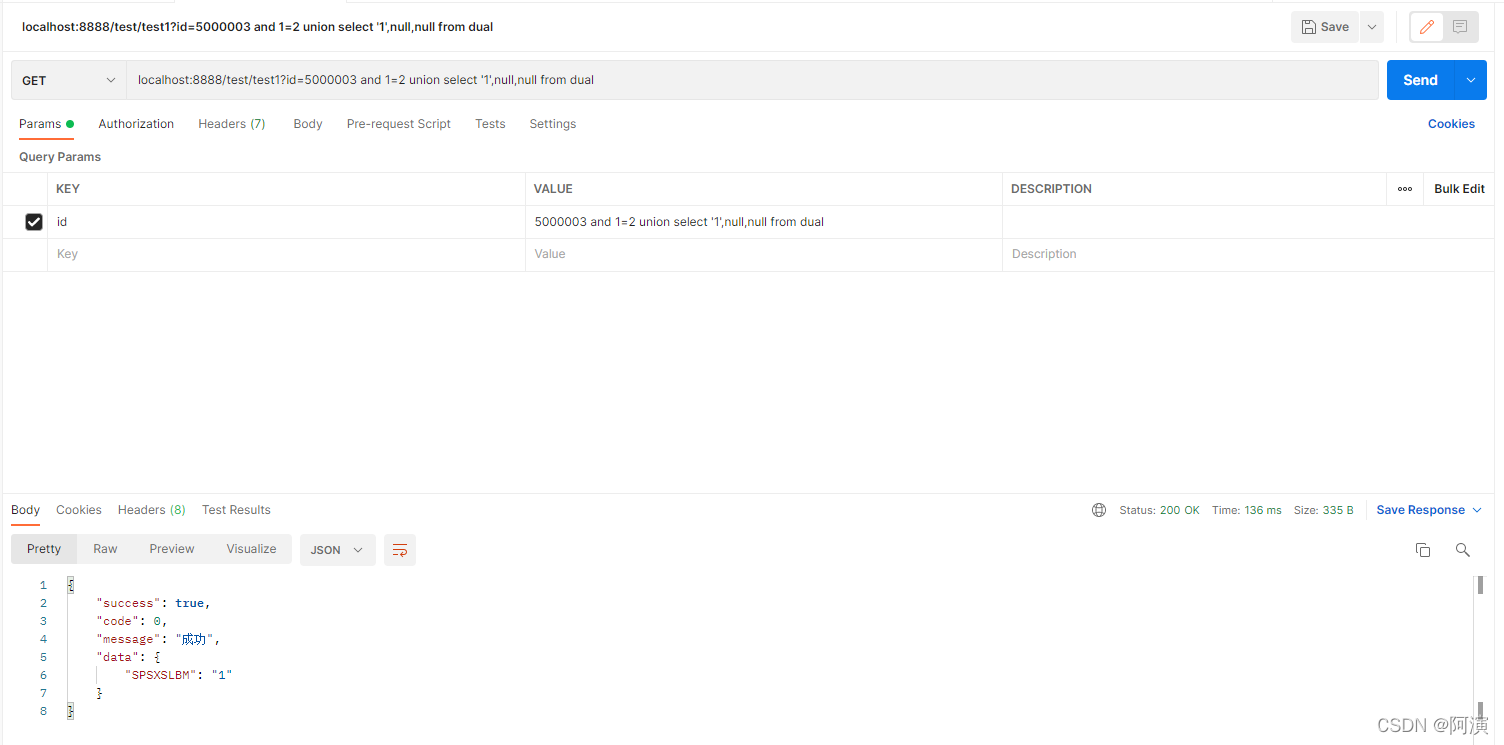This screenshot has height=745, width=1504.
Task: Open the GET method dropdown
Action: [69, 80]
